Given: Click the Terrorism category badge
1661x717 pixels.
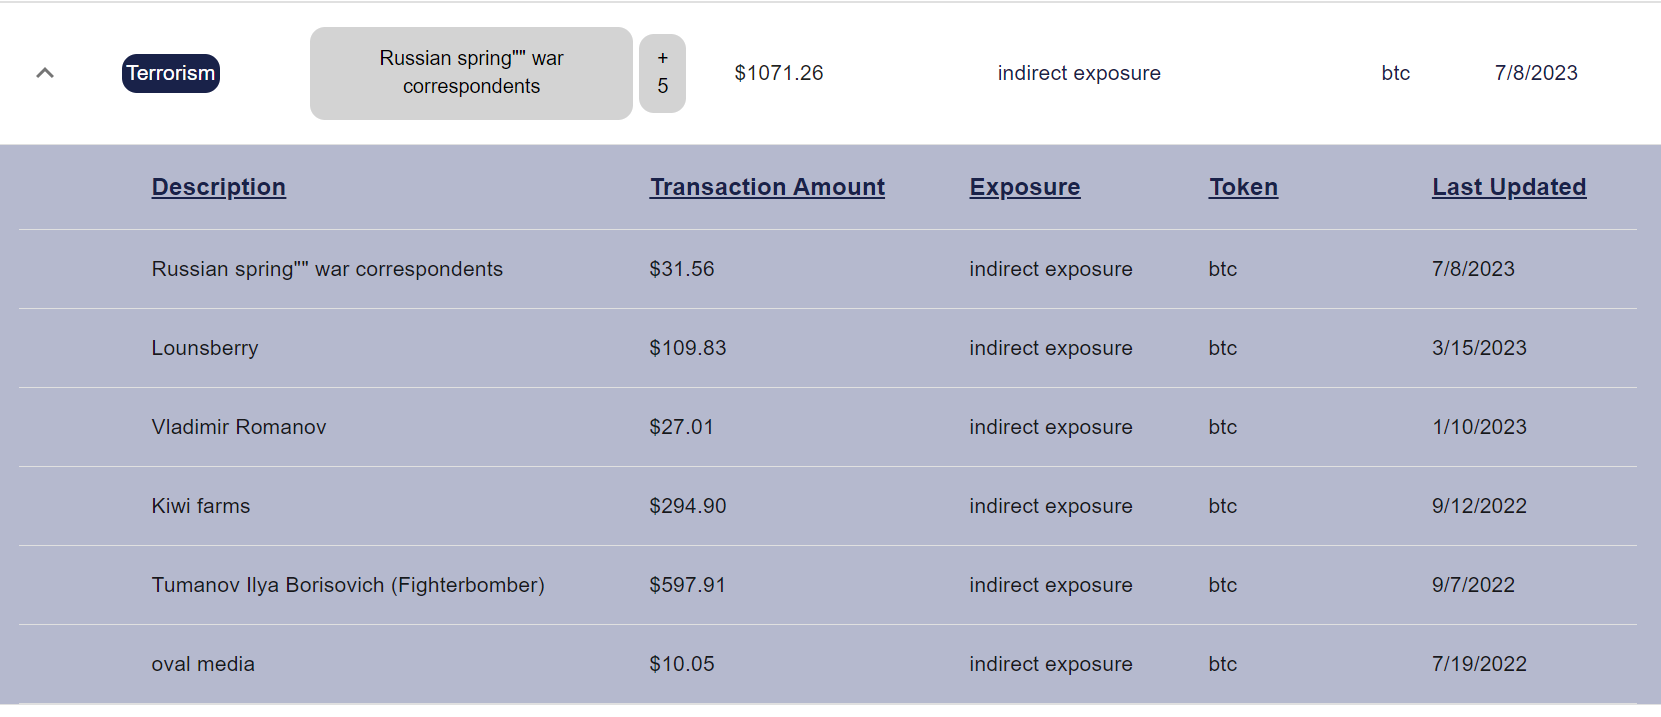Looking at the screenshot, I should point(171,73).
